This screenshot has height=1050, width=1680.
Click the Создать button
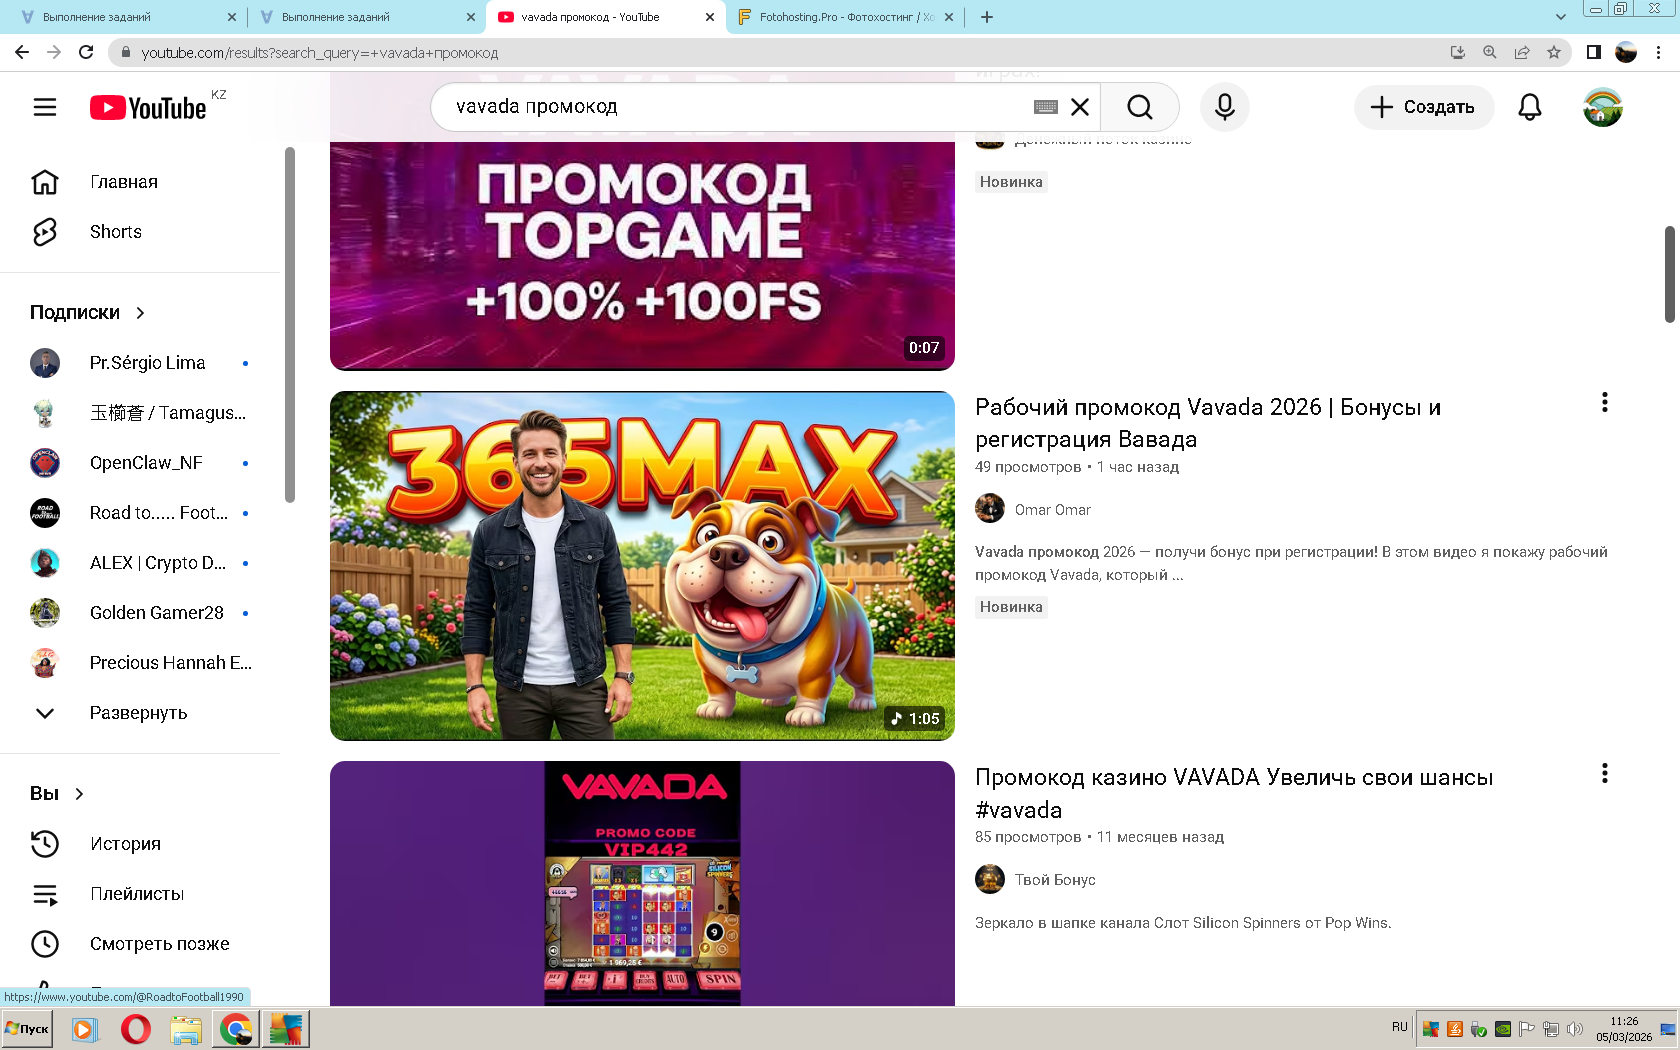click(1423, 107)
